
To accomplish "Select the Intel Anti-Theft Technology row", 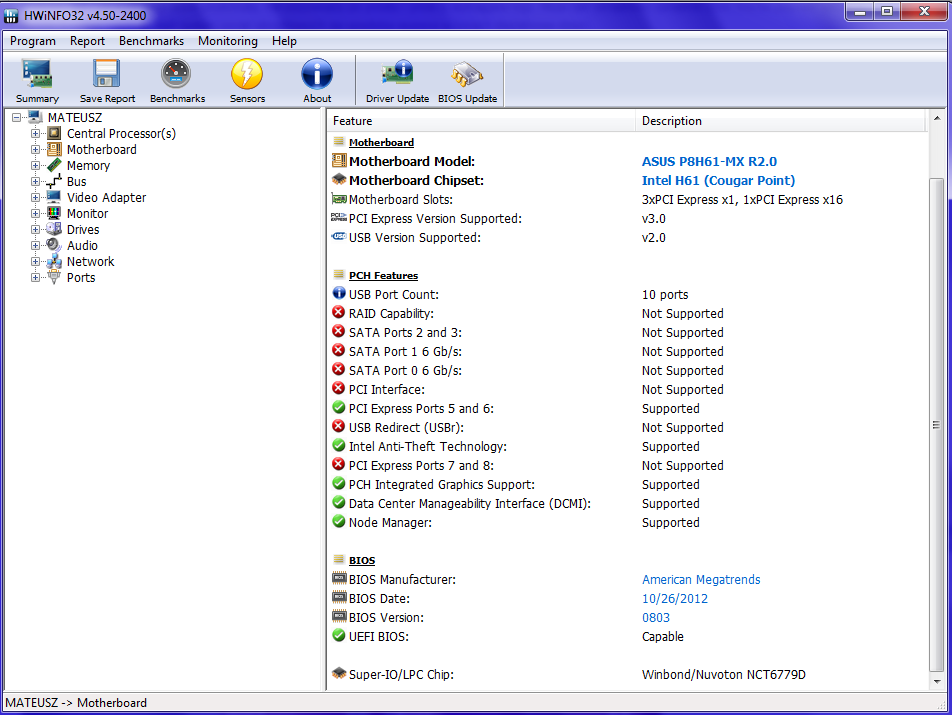I will pyautogui.click(x=628, y=446).
